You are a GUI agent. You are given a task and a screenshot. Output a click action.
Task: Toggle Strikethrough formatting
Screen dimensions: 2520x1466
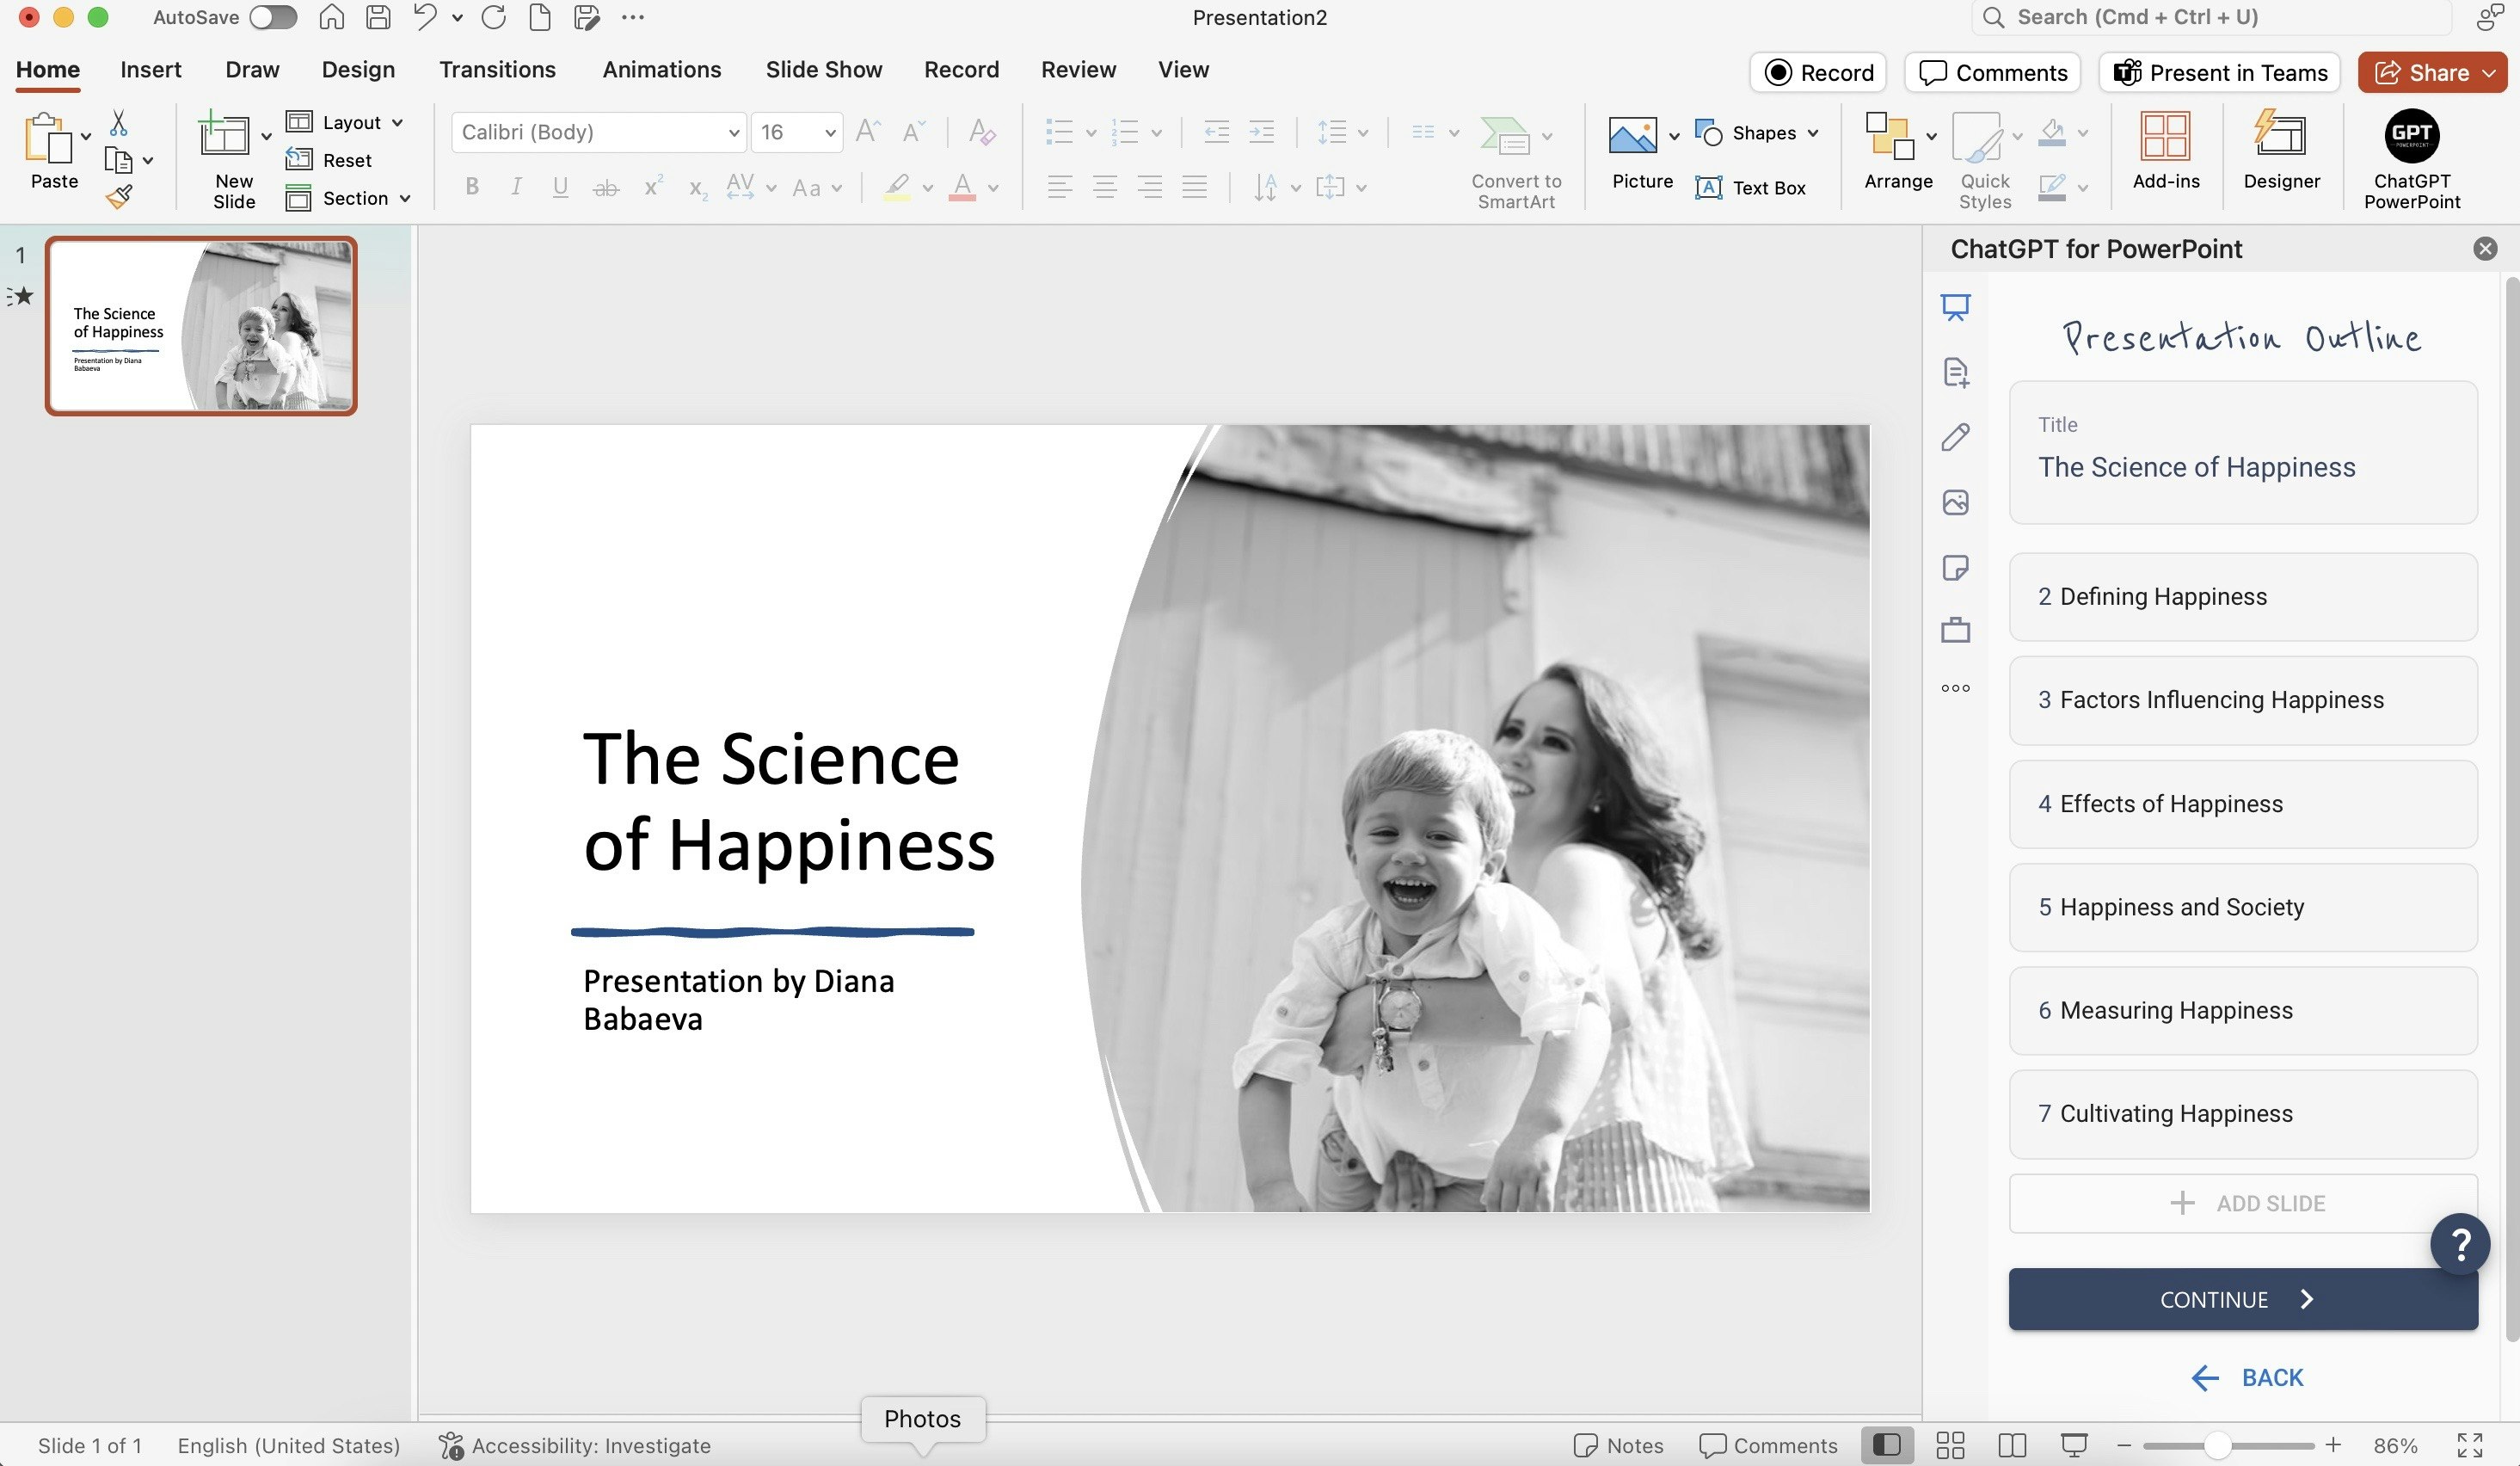(606, 187)
